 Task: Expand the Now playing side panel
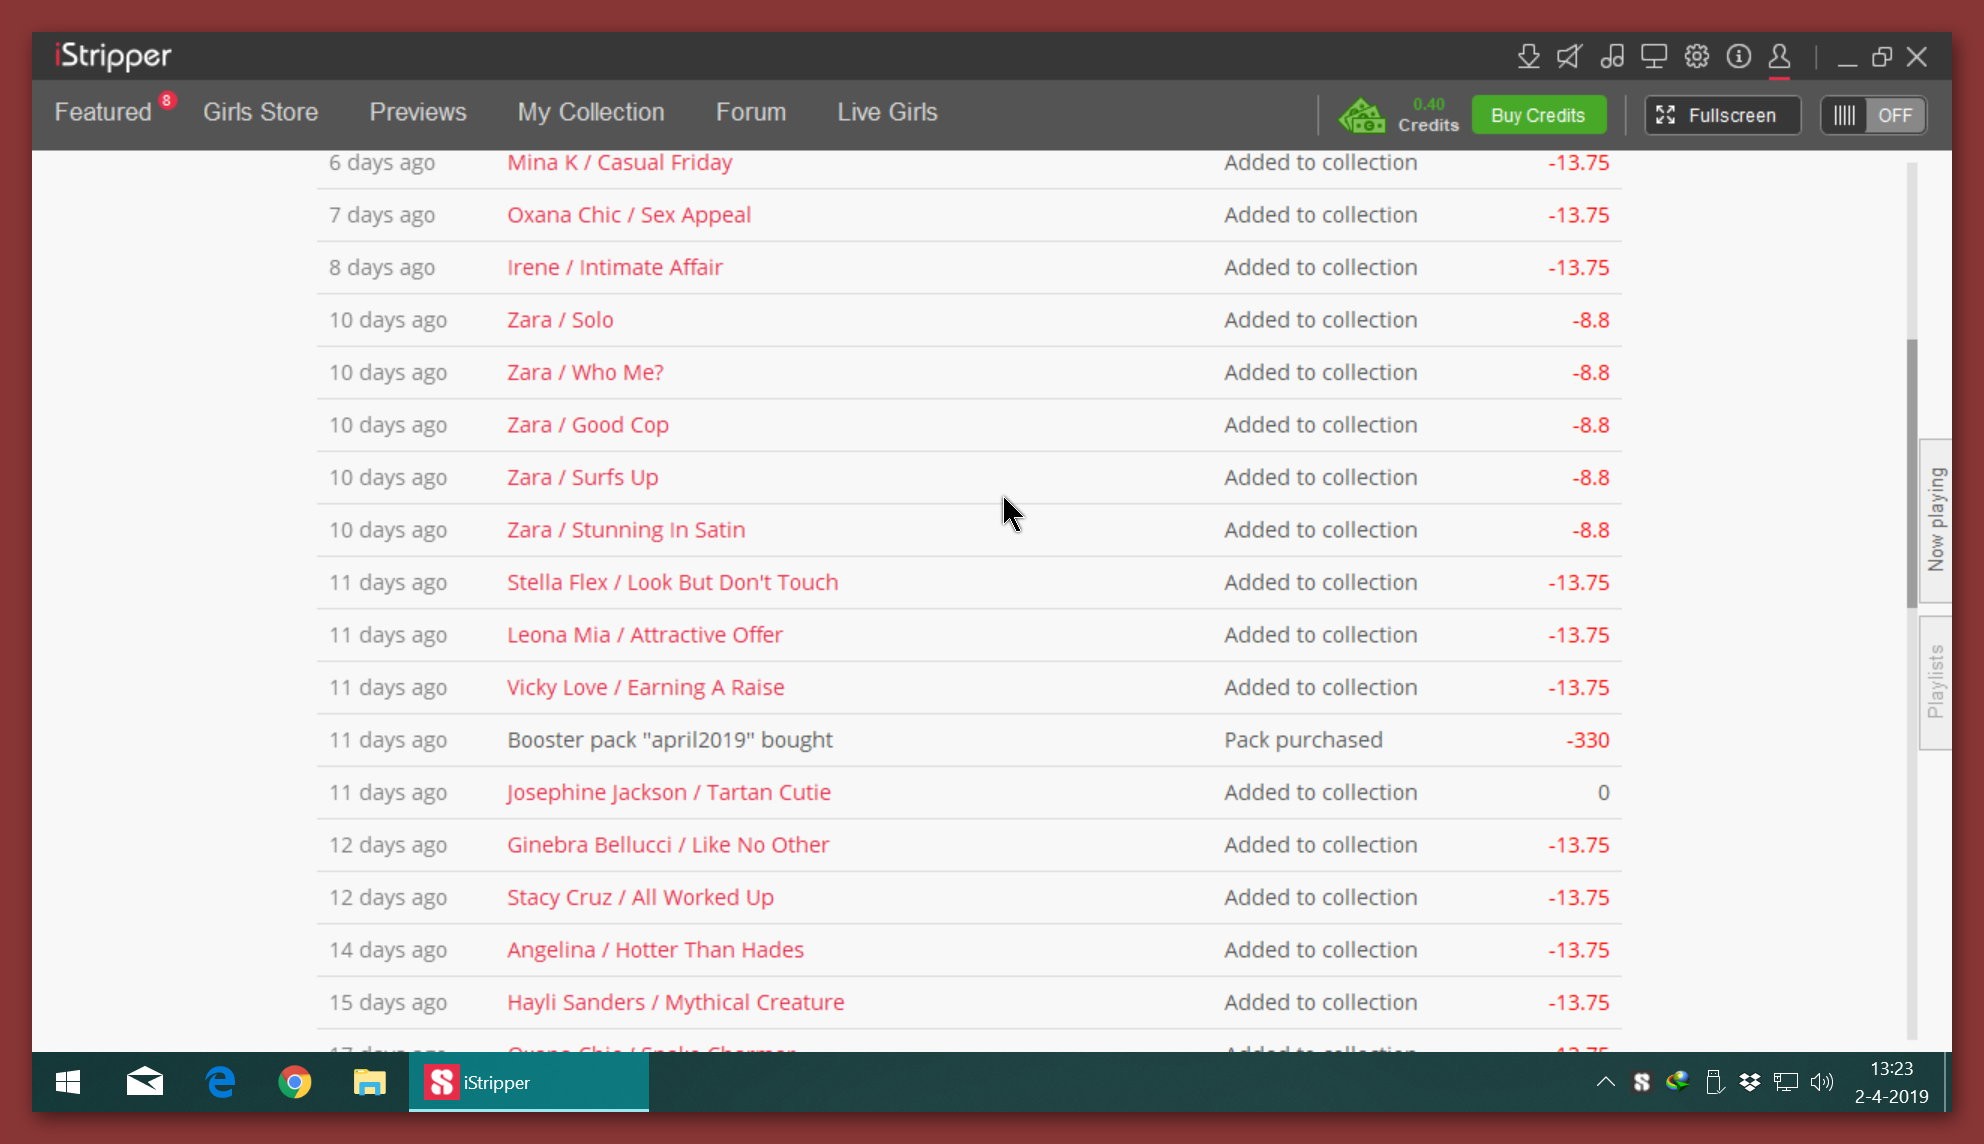click(x=1936, y=520)
